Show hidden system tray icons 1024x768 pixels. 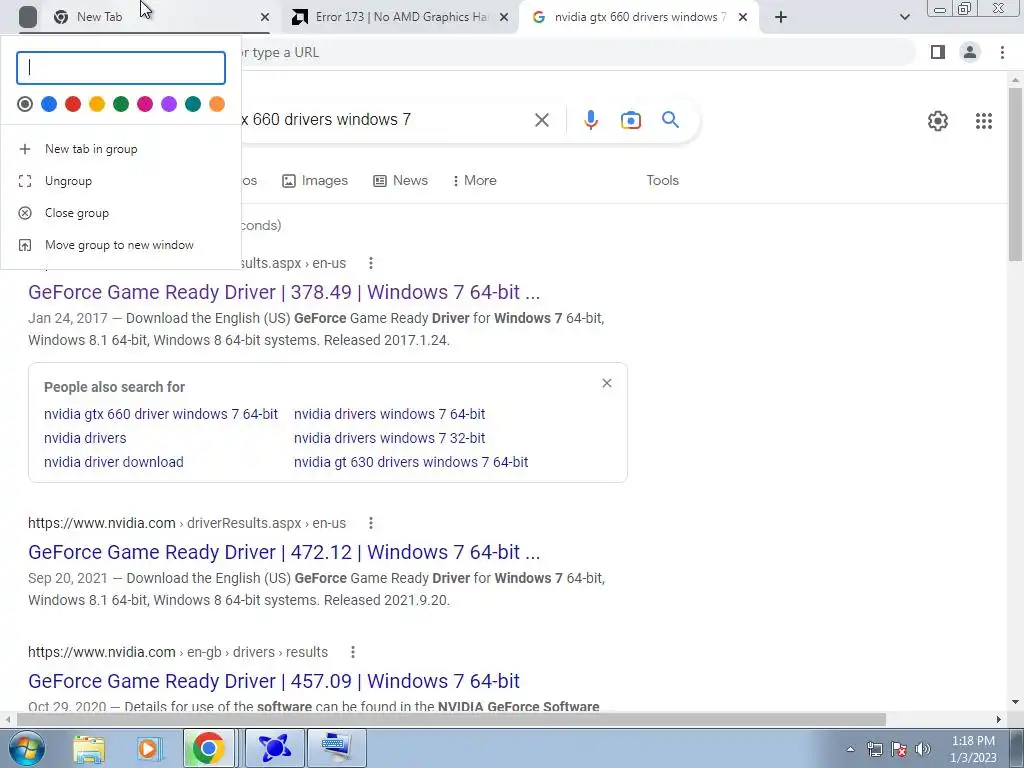pyautogui.click(x=850, y=750)
